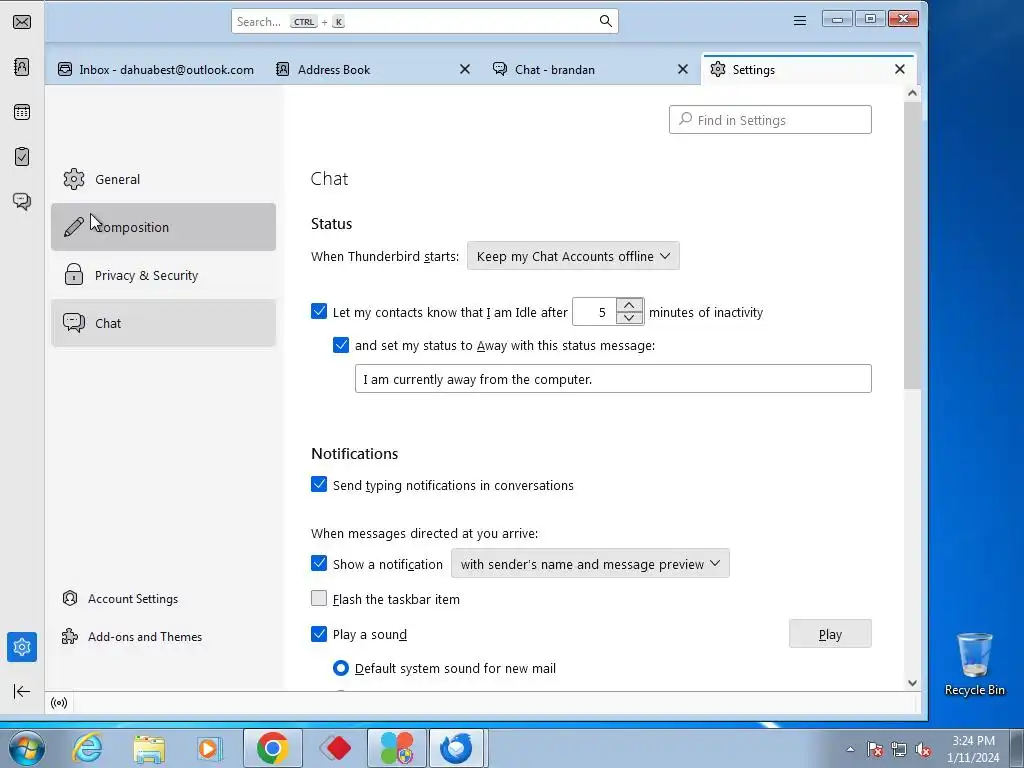
Task: Open Windows Media Player on taskbar
Action: [x=210, y=748]
